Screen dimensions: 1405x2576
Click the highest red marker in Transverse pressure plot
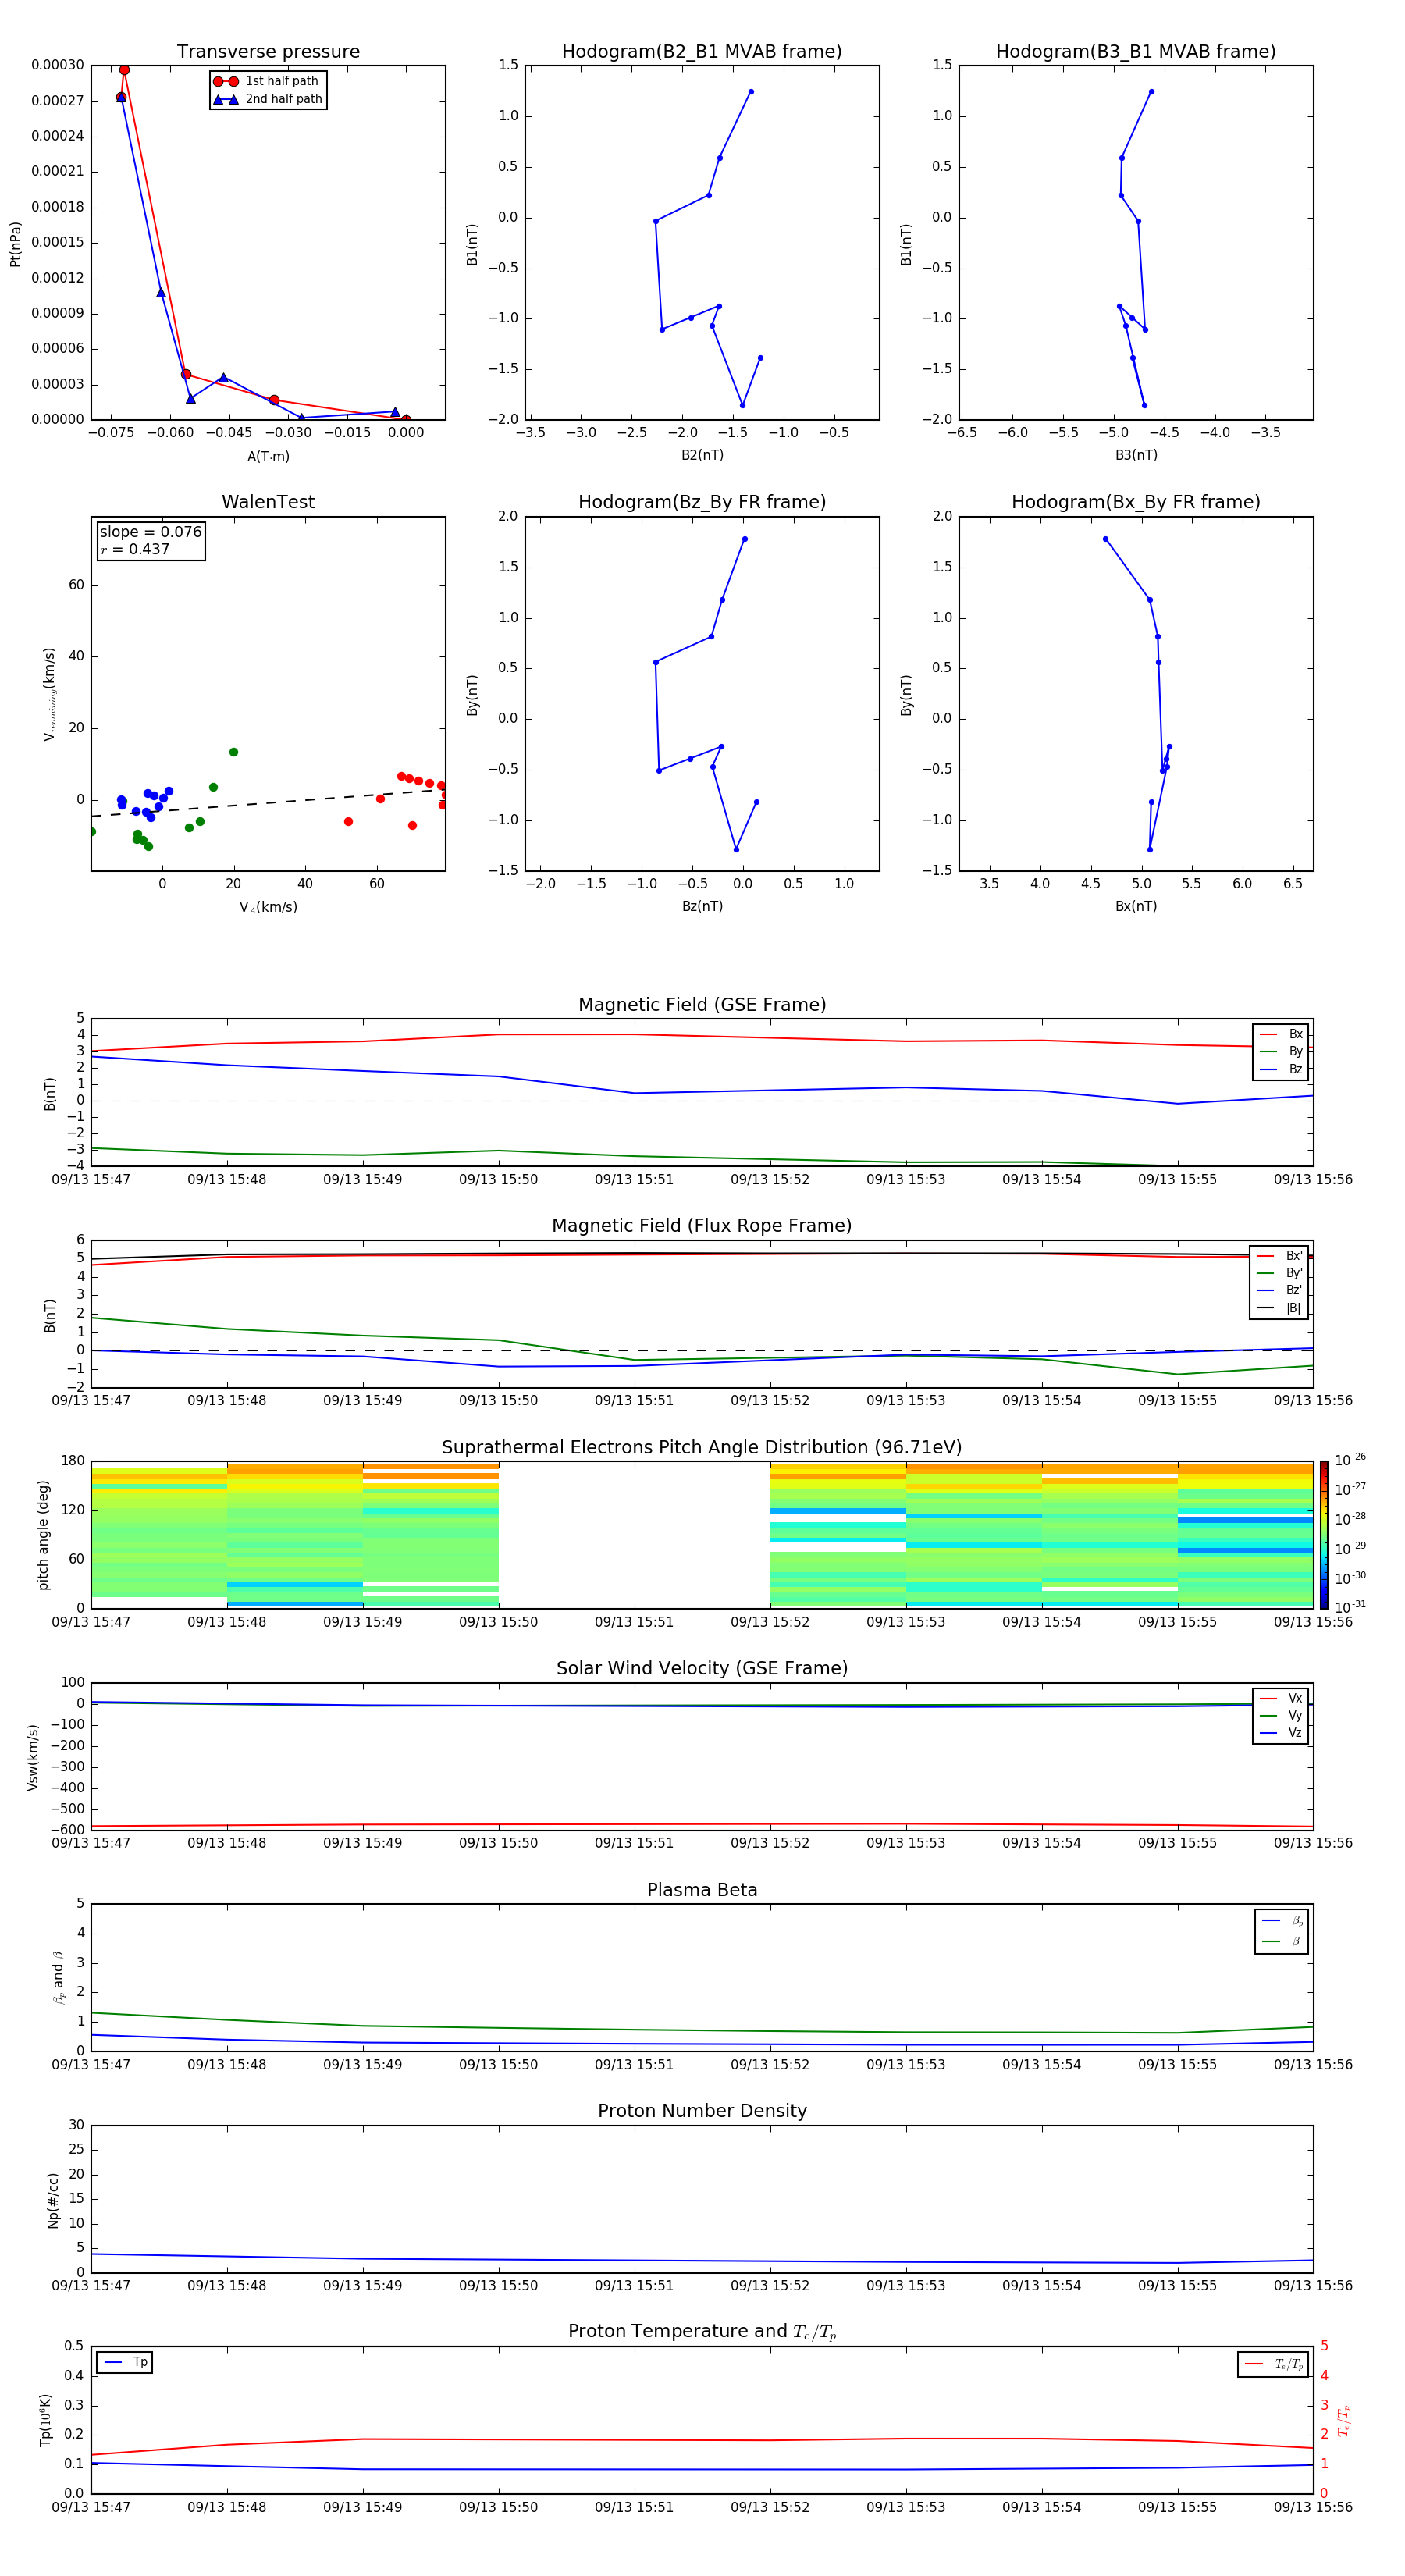pyautogui.click(x=124, y=70)
